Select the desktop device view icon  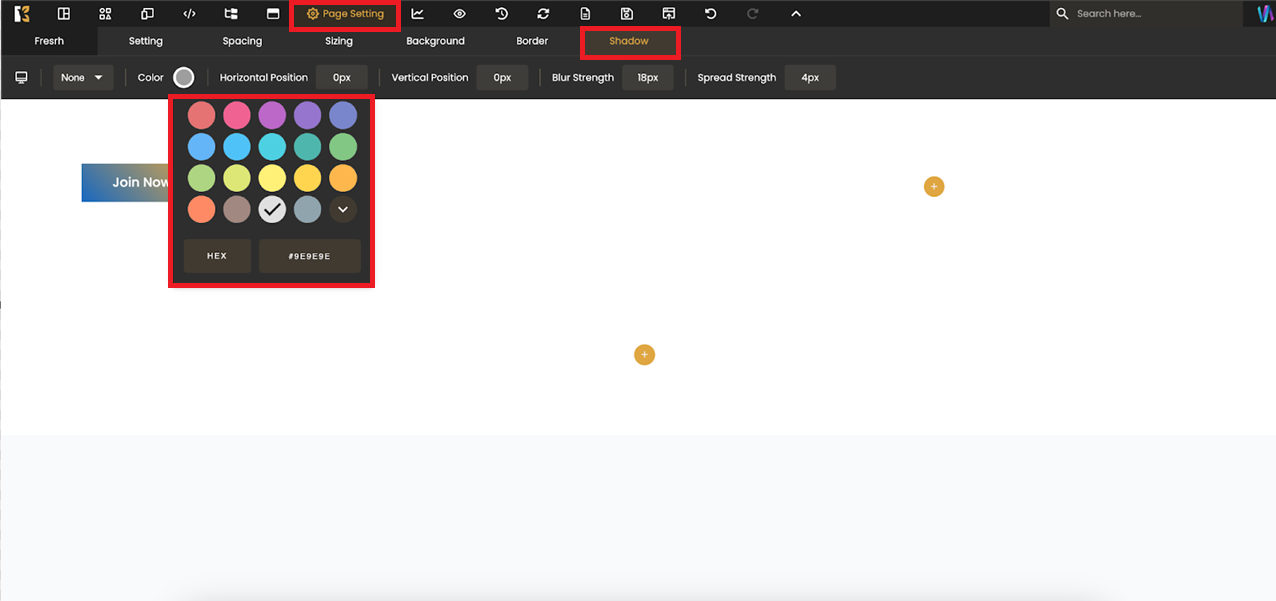(x=21, y=78)
